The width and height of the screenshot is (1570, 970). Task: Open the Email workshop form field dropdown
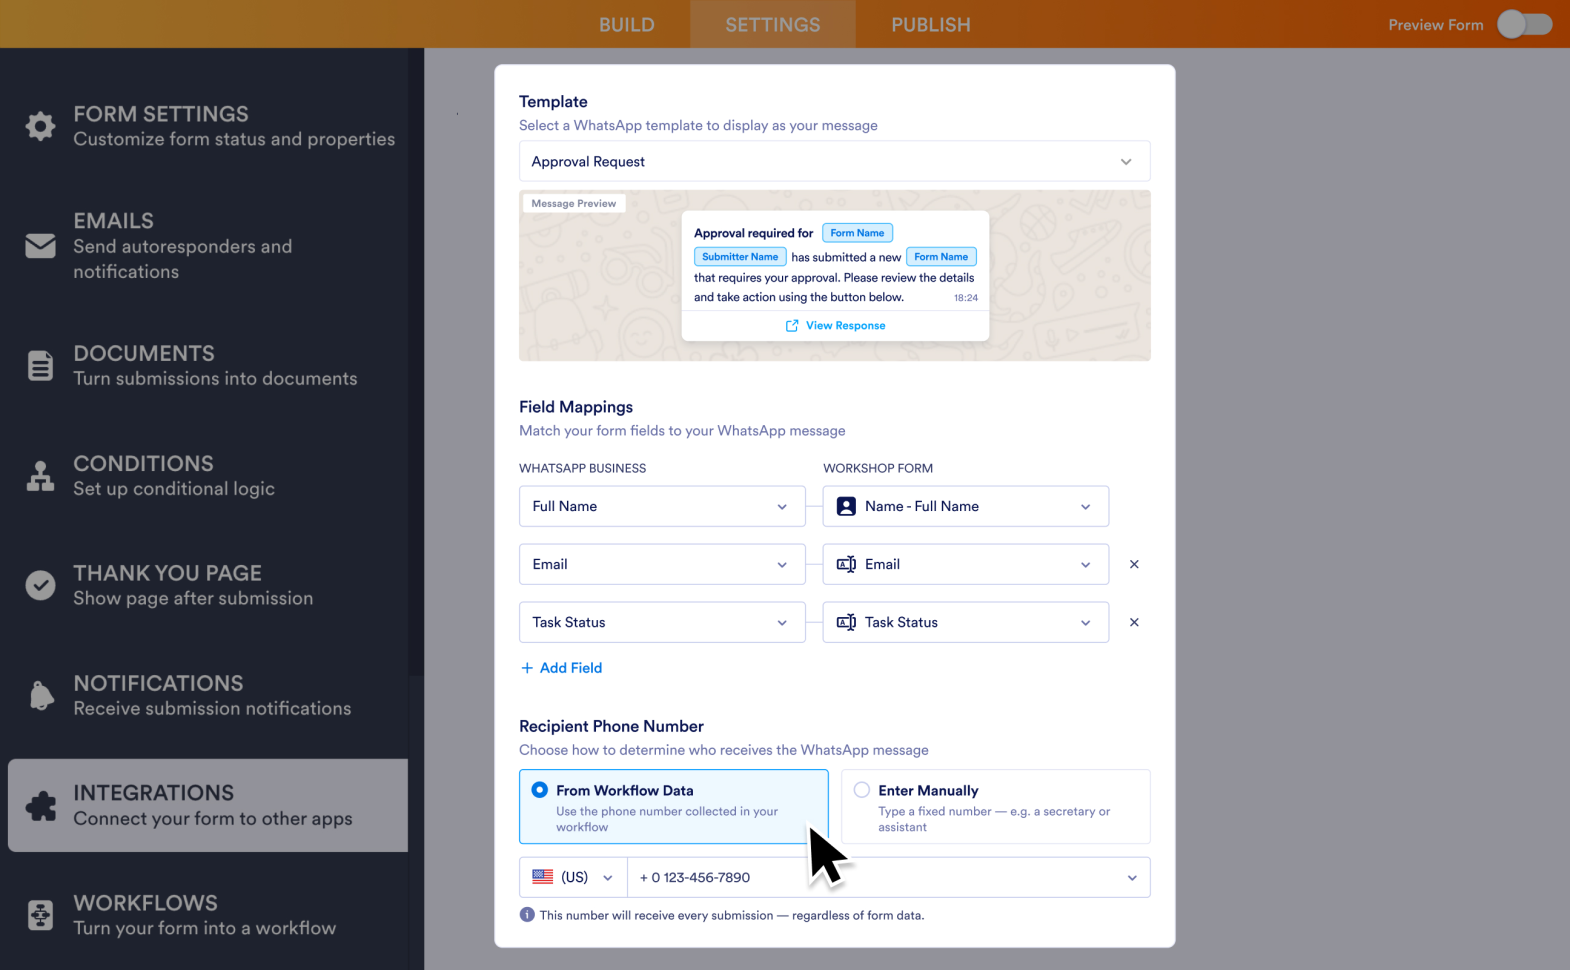pyautogui.click(x=966, y=564)
